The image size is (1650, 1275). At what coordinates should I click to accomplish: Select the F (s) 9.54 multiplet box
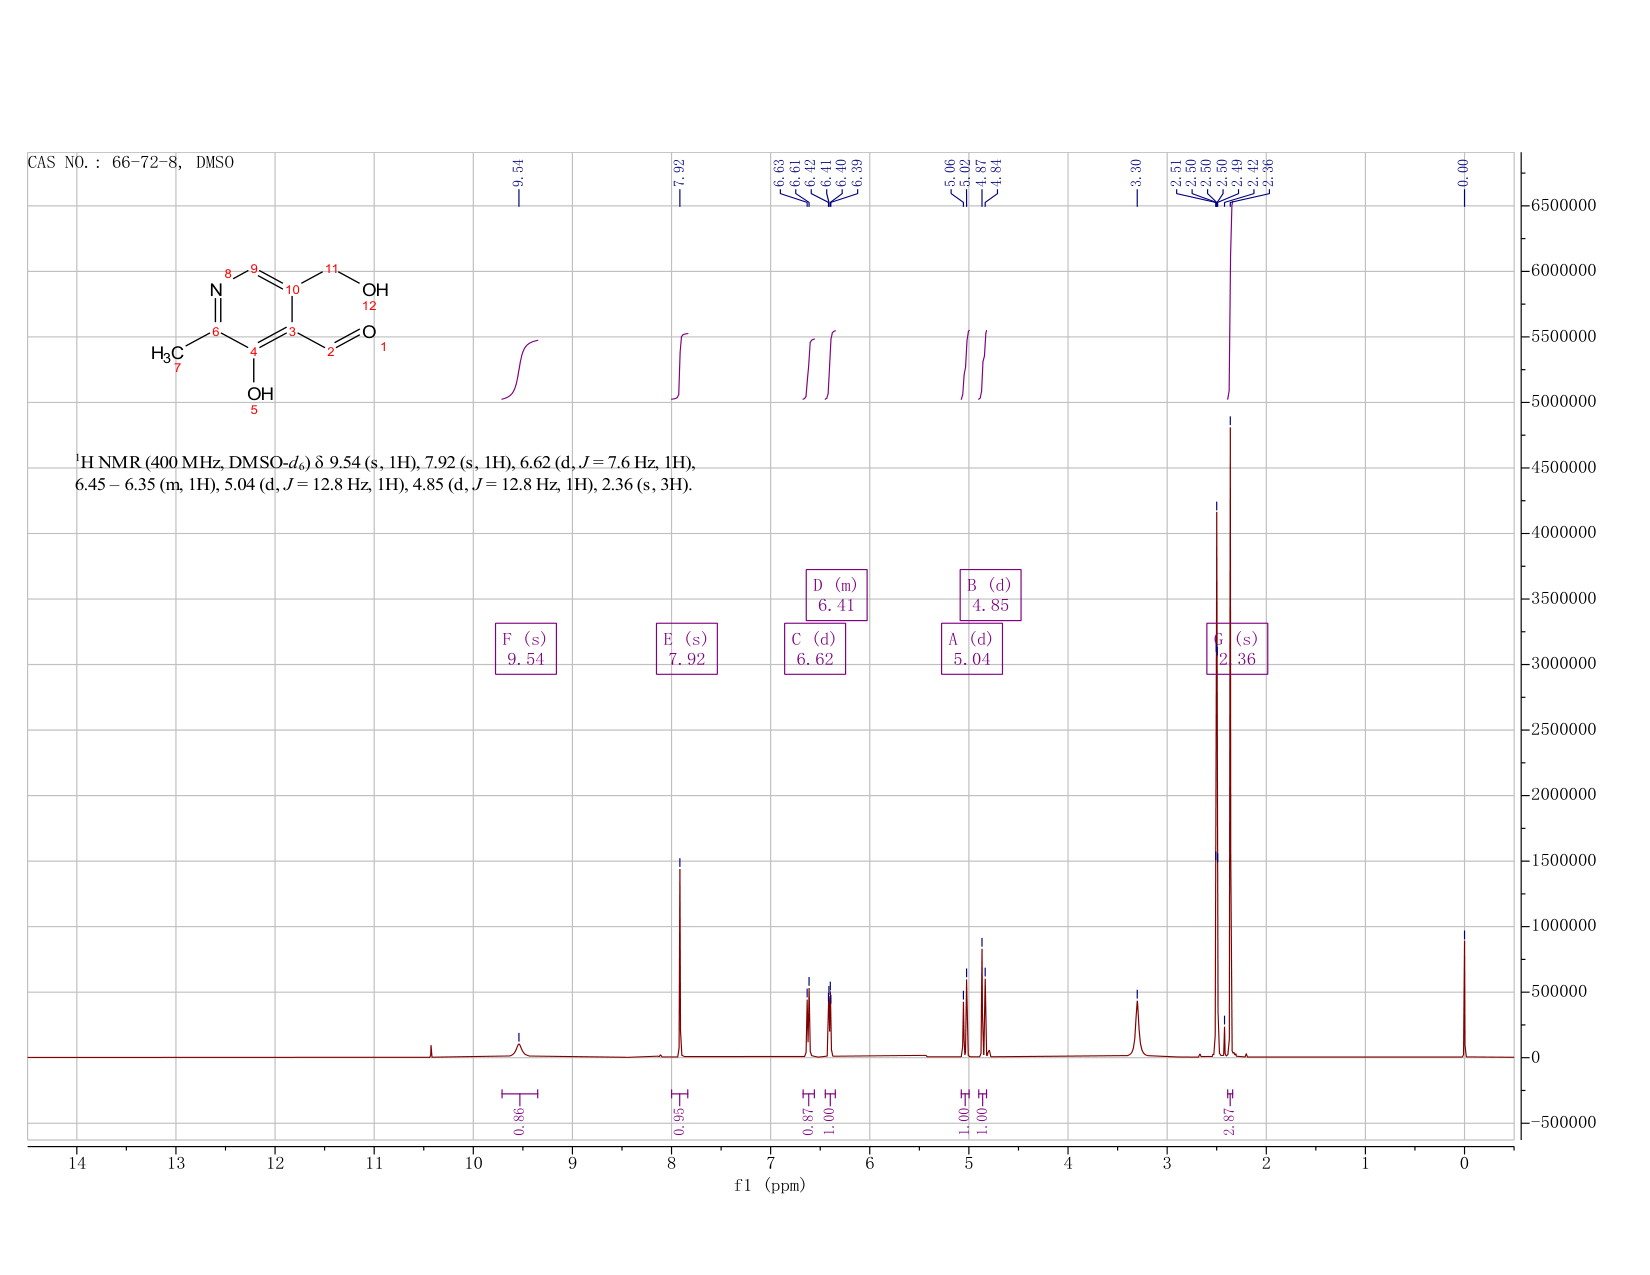point(526,649)
